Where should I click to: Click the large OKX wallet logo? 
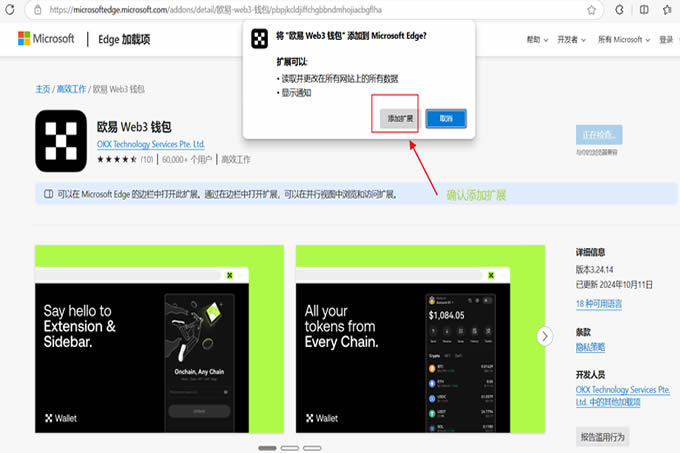tap(61, 141)
